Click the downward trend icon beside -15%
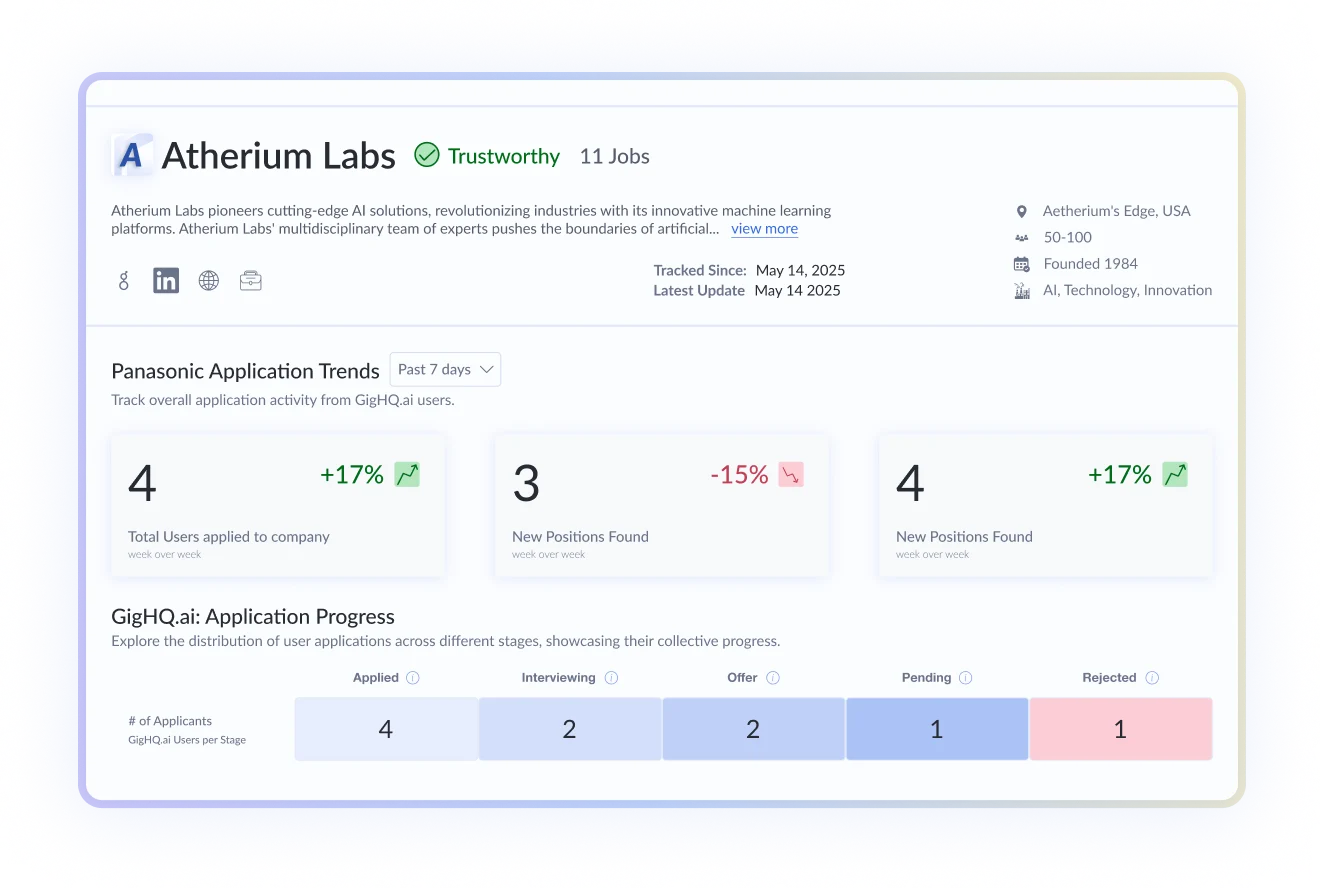1320x889 pixels. [791, 474]
